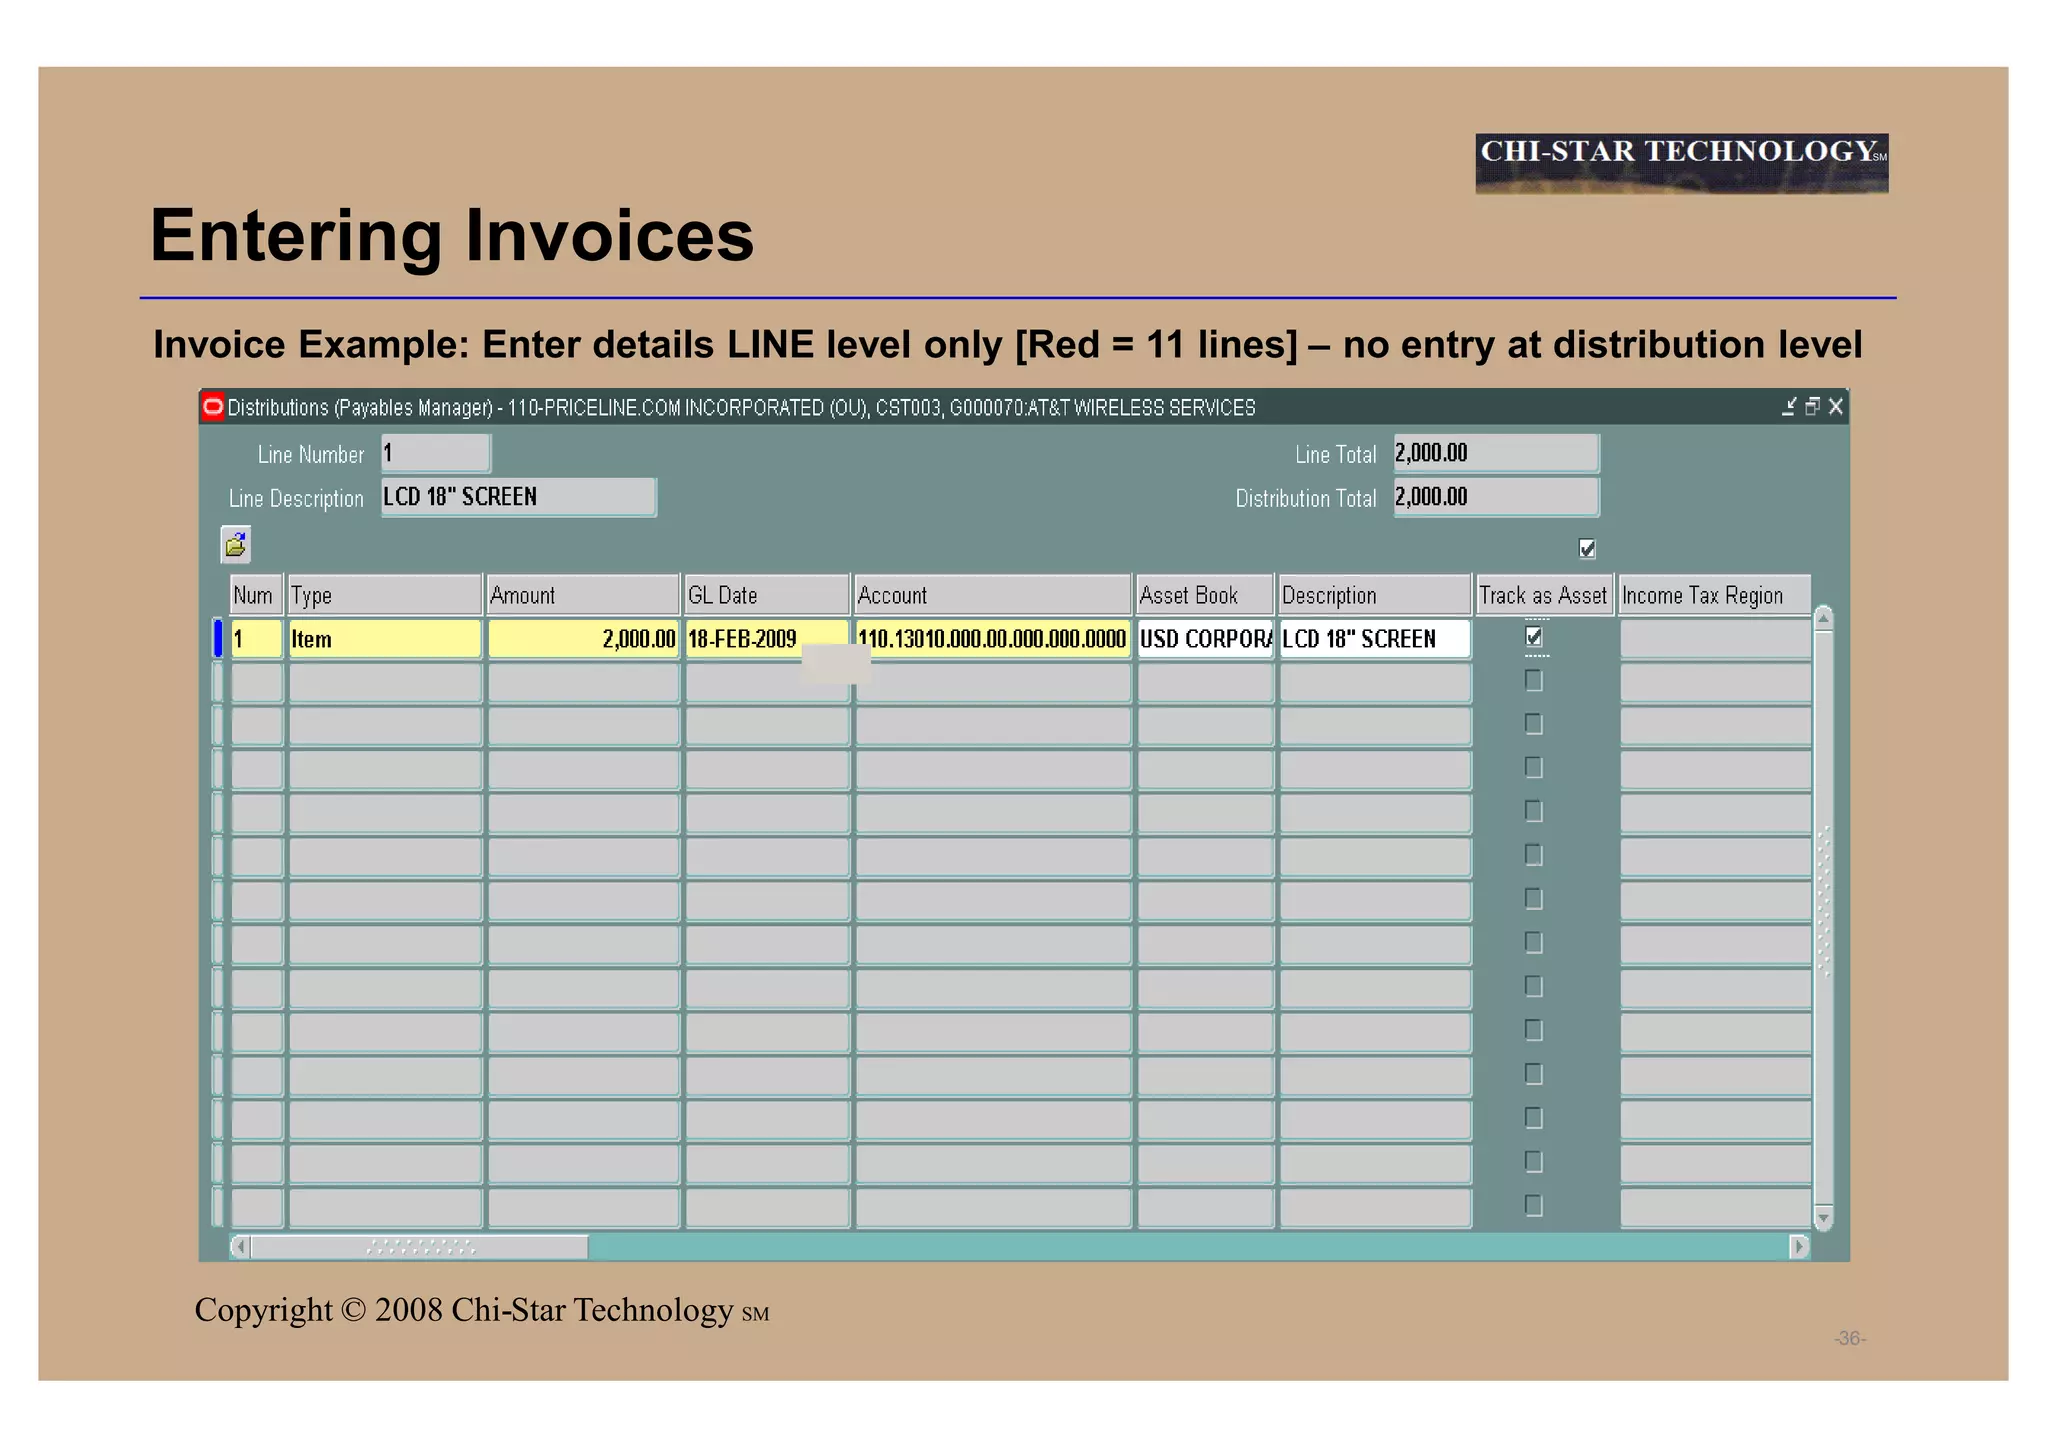
Task: Click the empty Type cell in second row
Action: coord(385,683)
